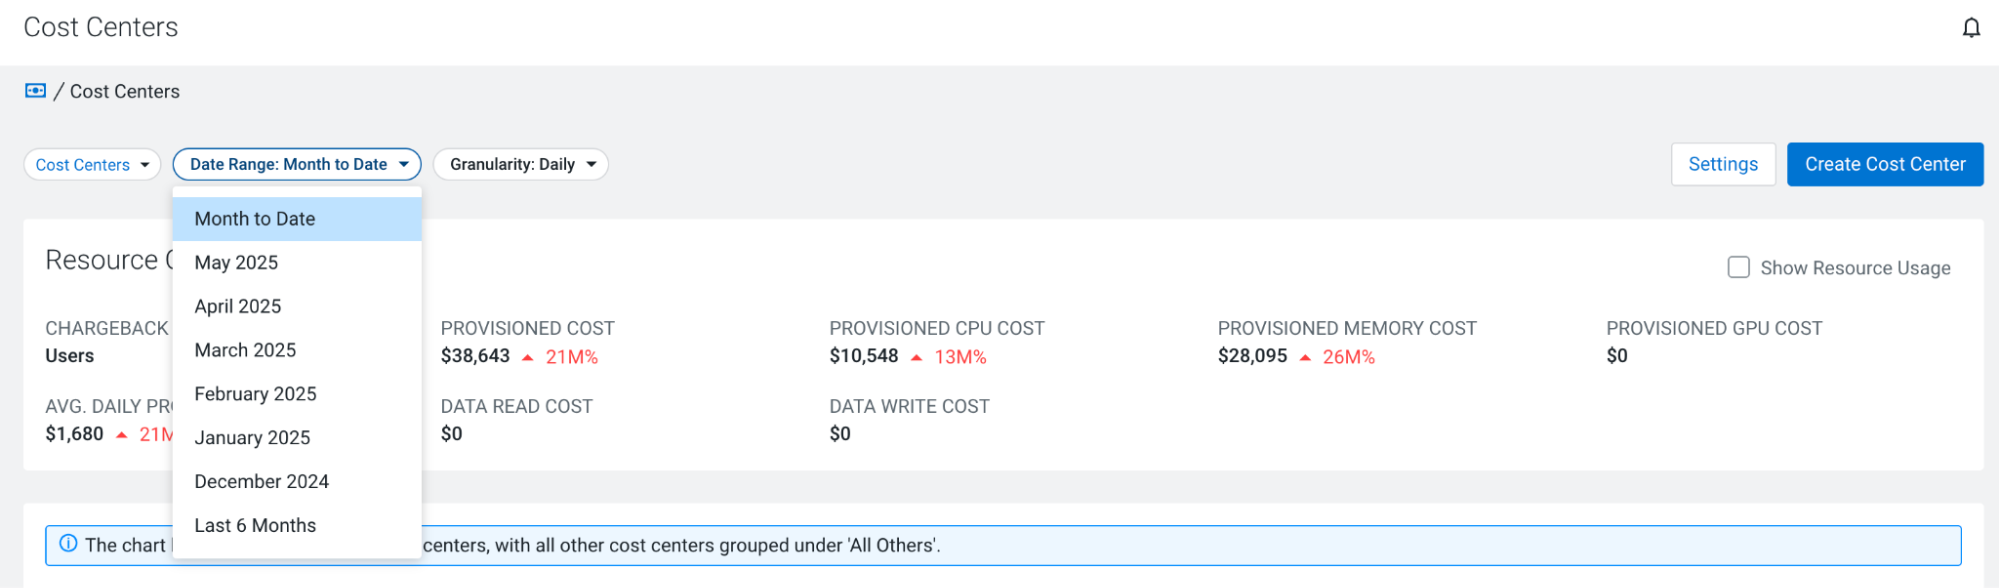
Task: Click the red trend arrow beside $38,643
Action: pos(527,357)
